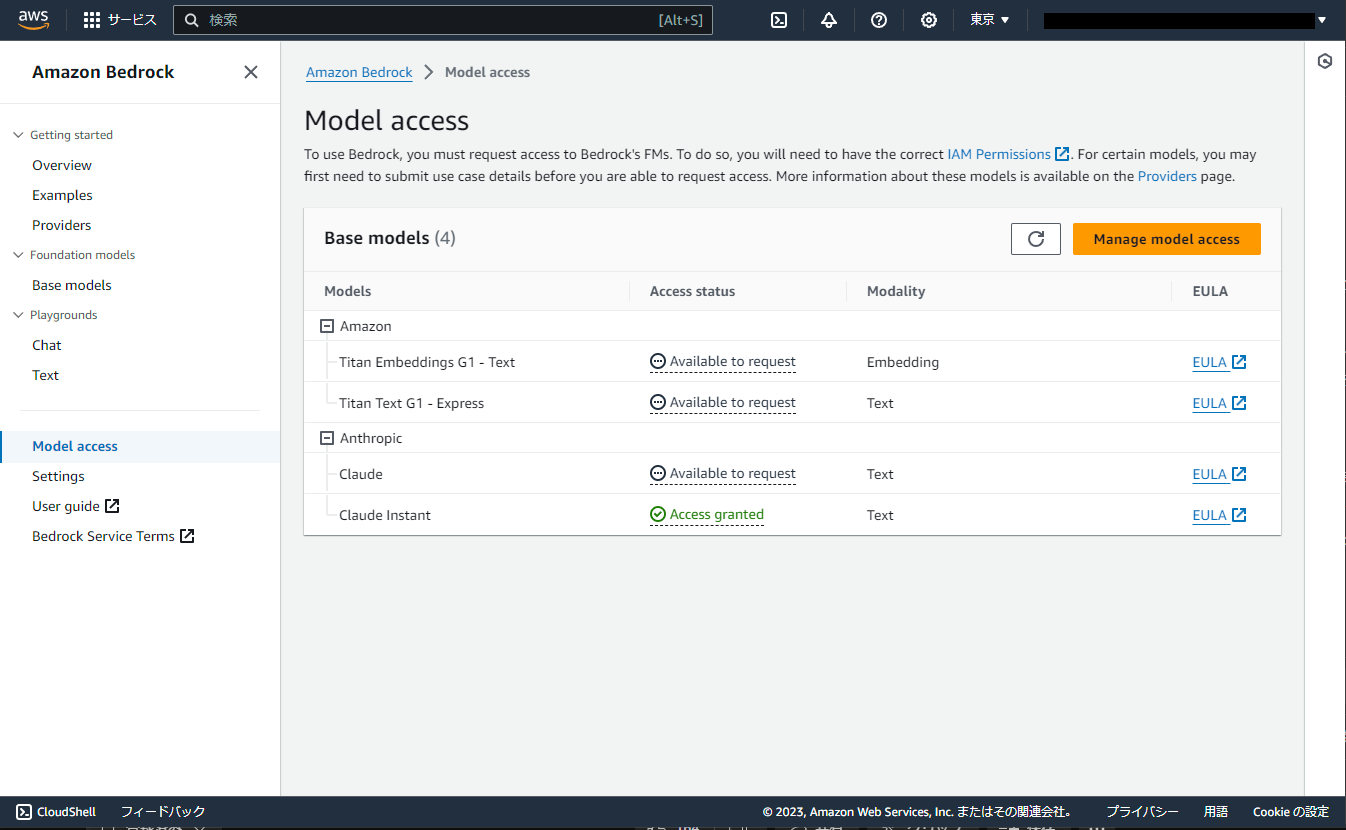Open the settings gear icon

point(929,20)
